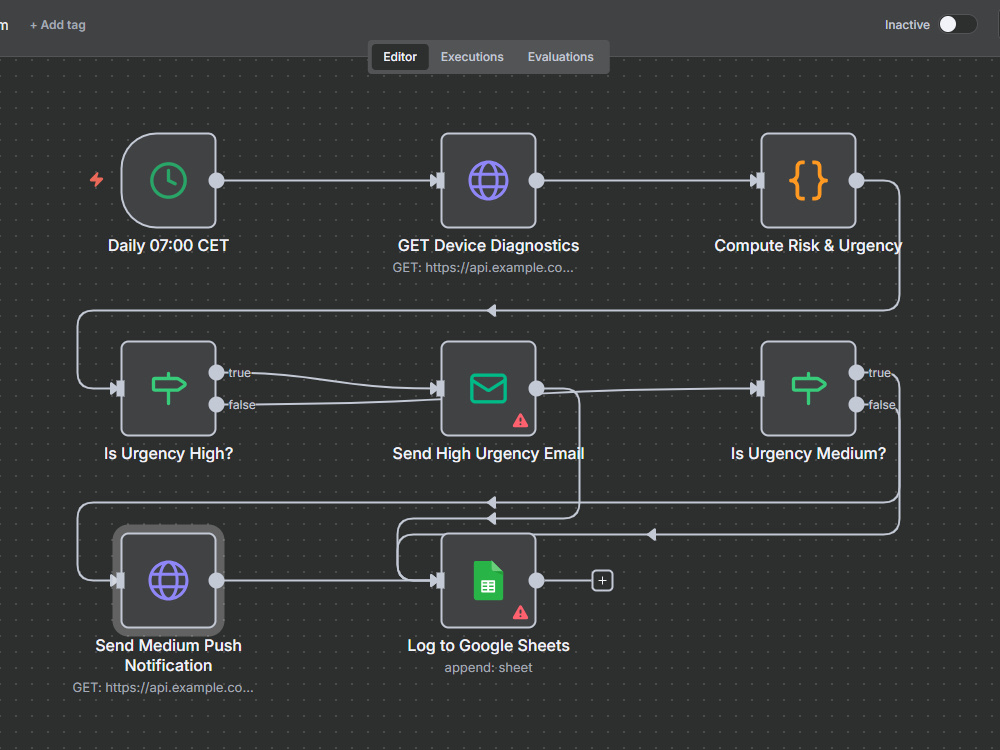Click the GET Device Diagnostics label
Screen dimensions: 1000x750
click(489, 246)
